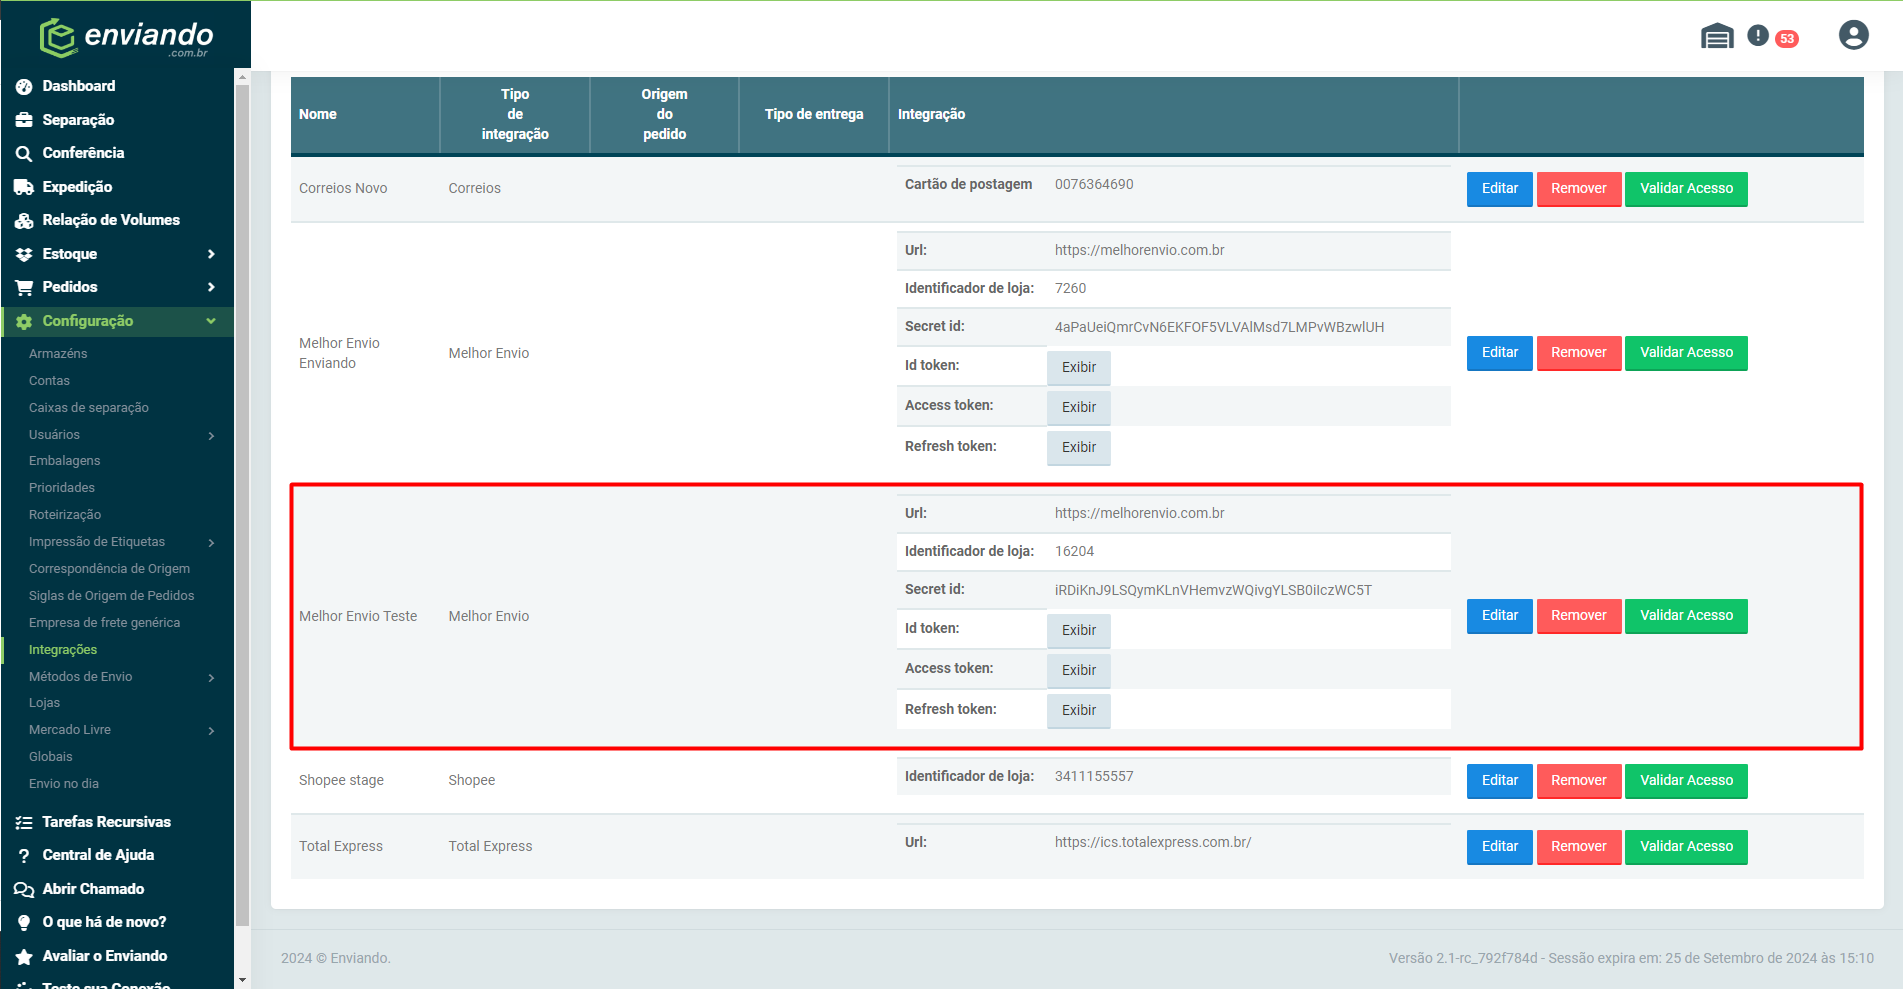Show Refresh token for Melhor Envio Teste
The image size is (1903, 989).
pos(1078,711)
